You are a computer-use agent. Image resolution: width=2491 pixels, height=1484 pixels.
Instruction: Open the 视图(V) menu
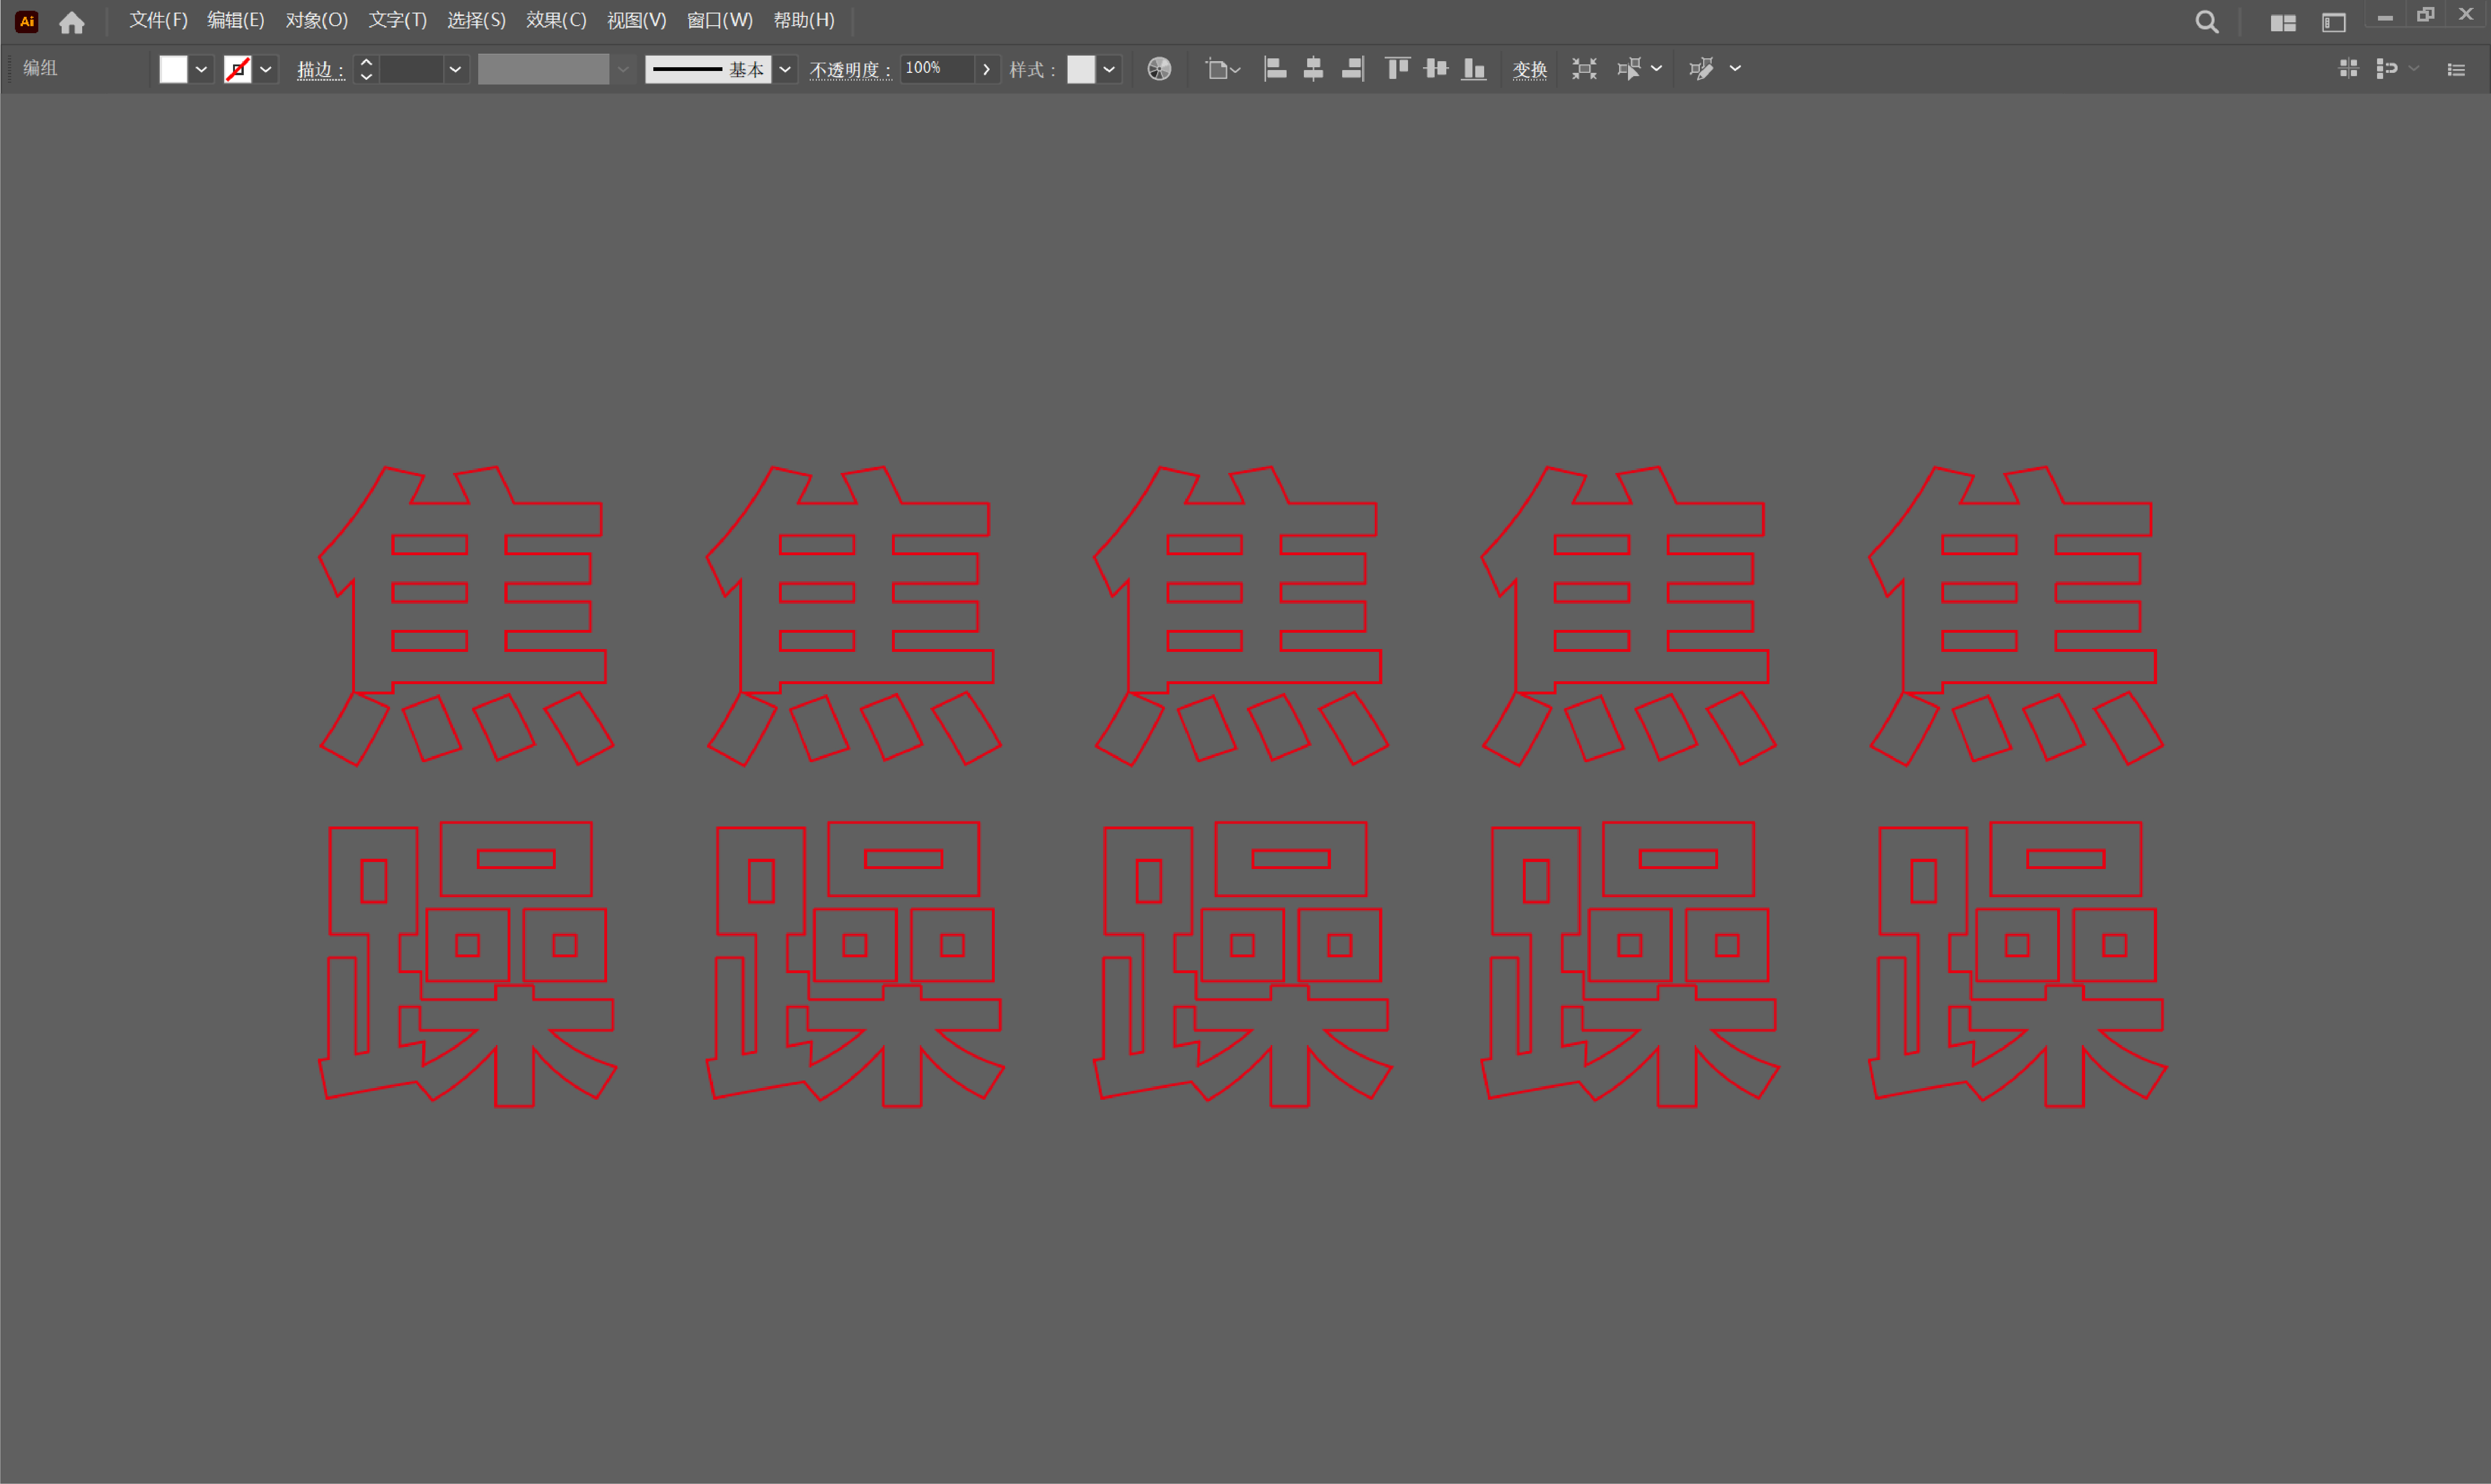click(636, 20)
